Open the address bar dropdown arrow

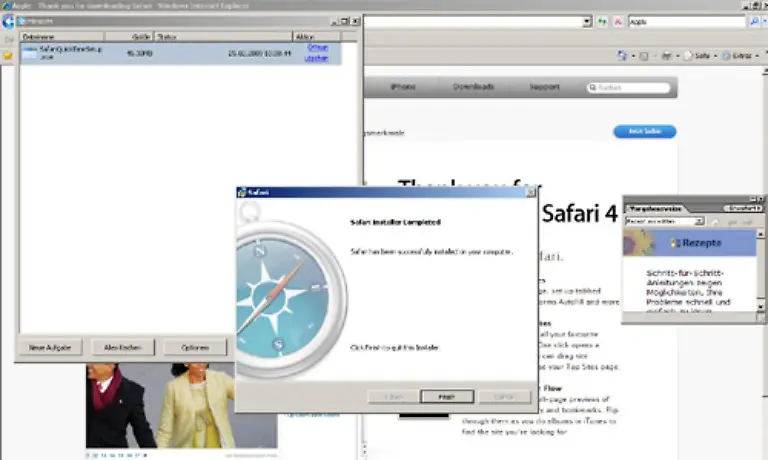tap(587, 22)
